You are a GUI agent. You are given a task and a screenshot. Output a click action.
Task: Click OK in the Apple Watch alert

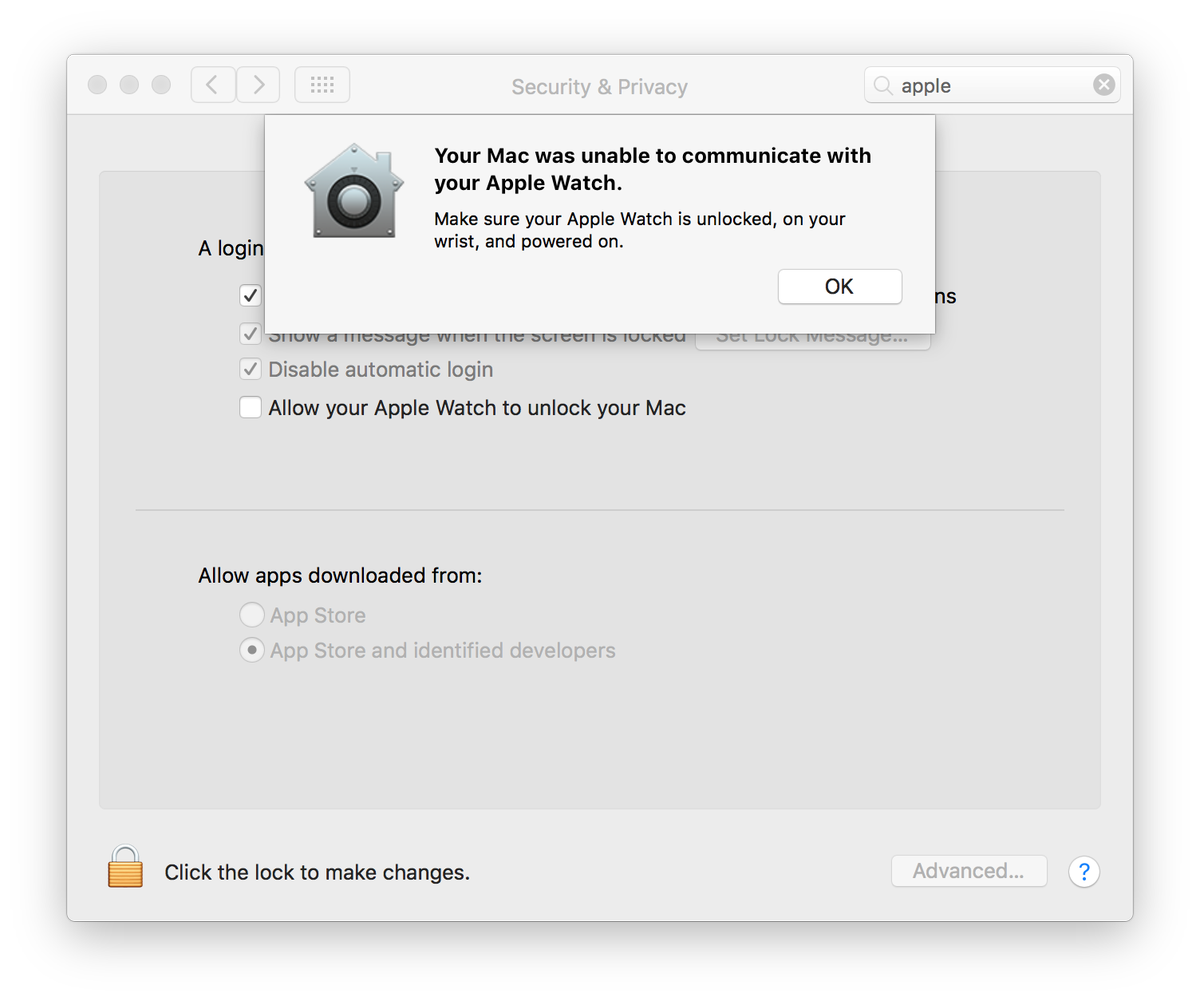point(840,286)
